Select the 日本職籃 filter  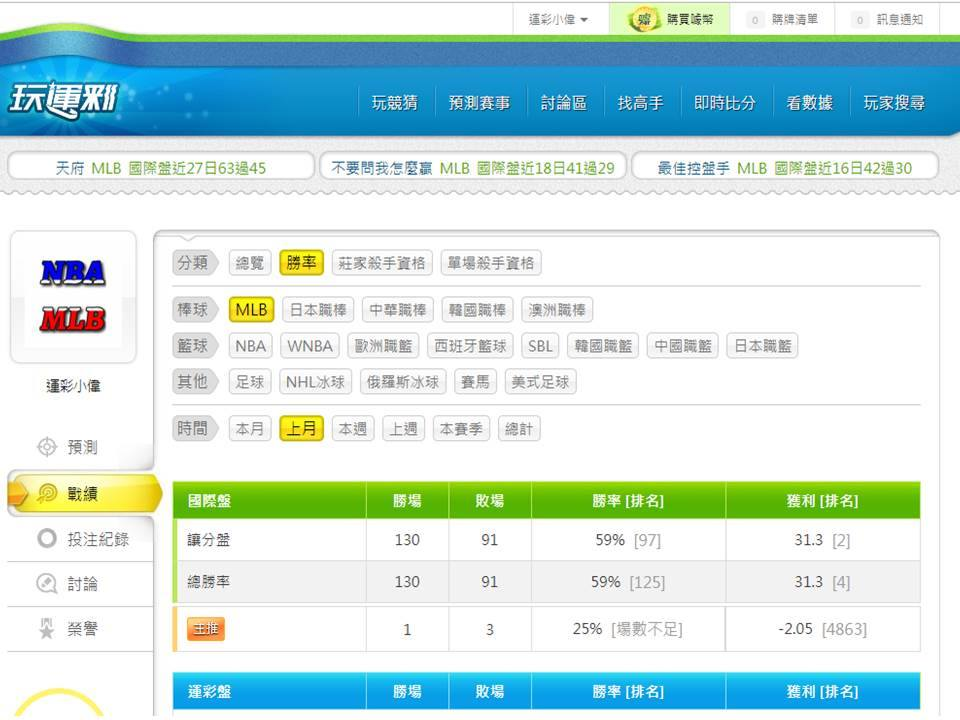pyautogui.click(x=763, y=345)
